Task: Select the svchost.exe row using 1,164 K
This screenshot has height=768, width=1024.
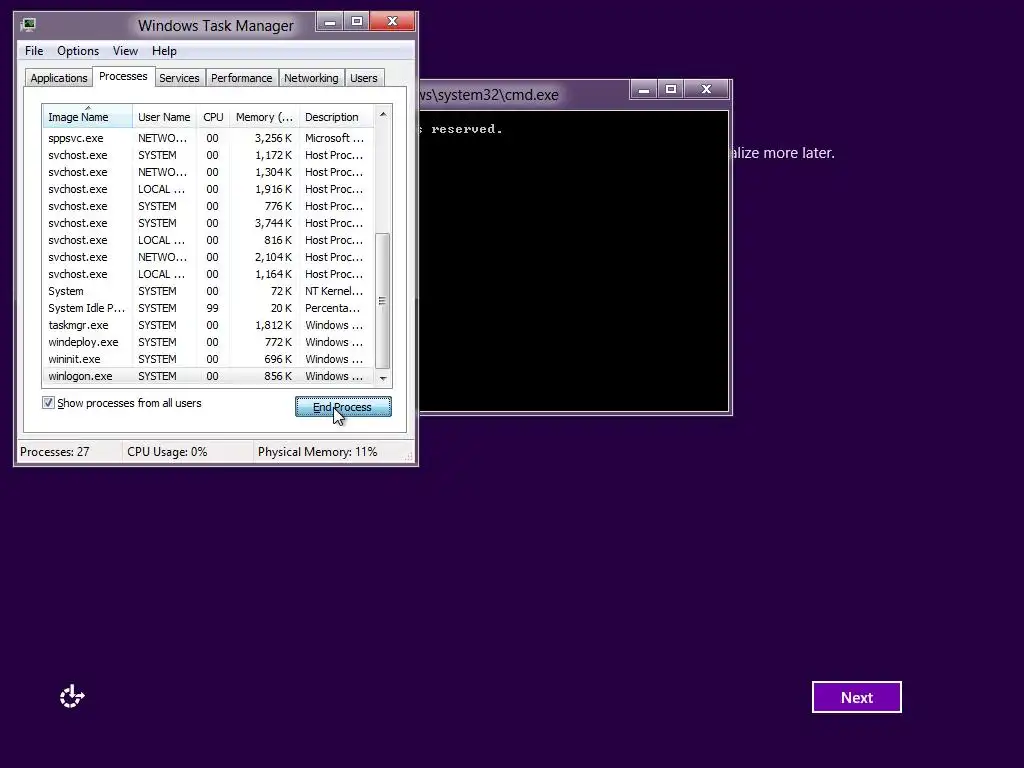Action: coord(208,274)
